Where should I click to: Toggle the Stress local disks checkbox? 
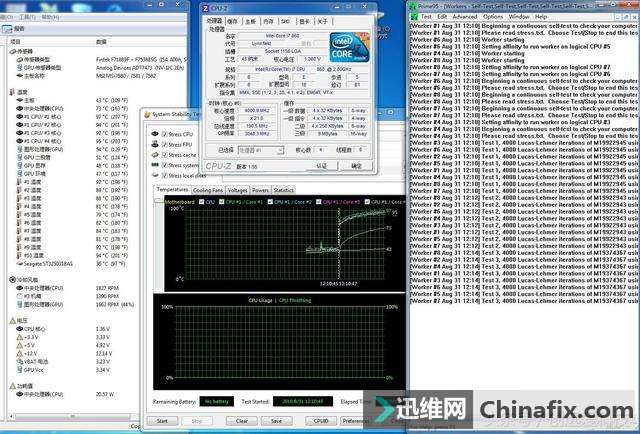[164, 176]
